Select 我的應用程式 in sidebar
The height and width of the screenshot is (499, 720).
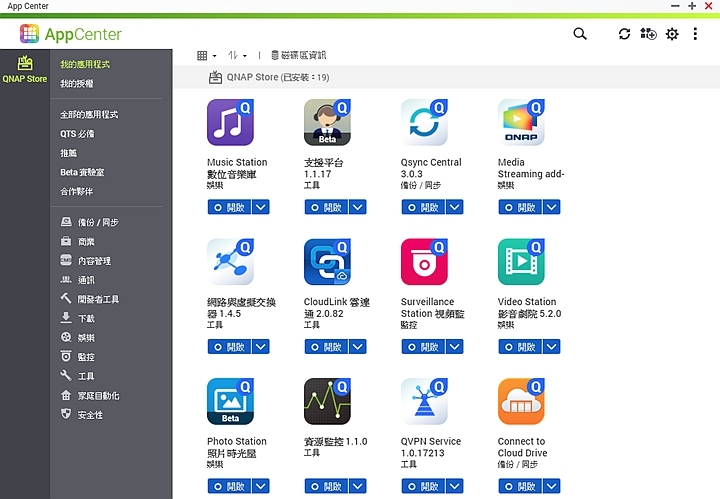[x=85, y=64]
